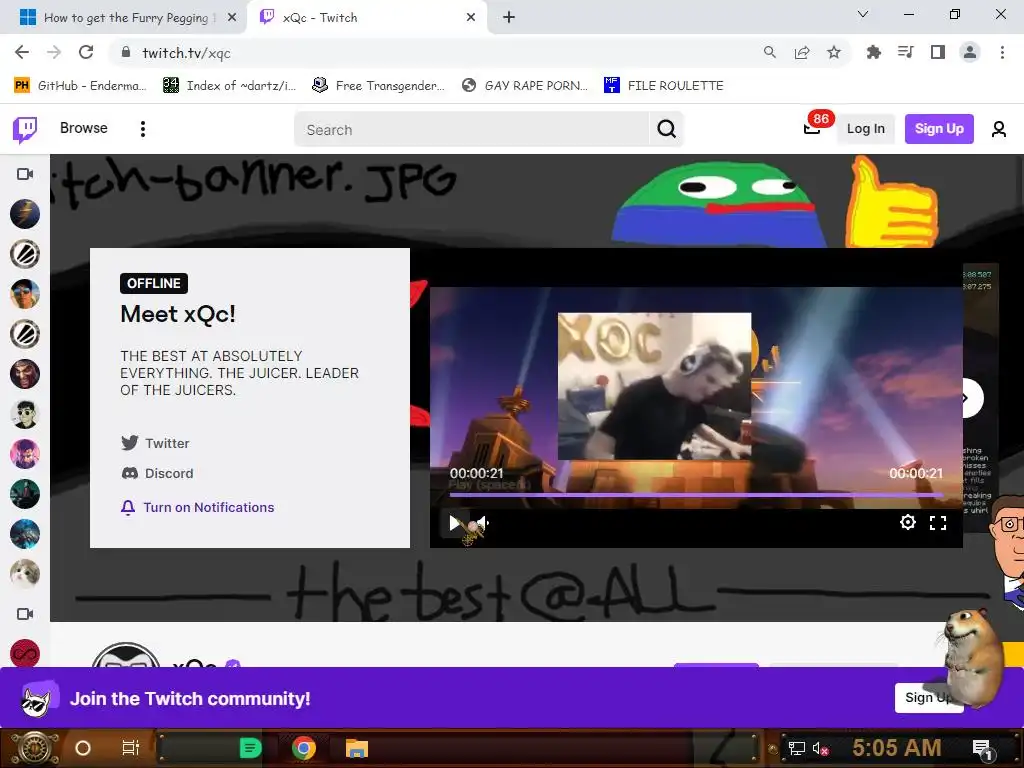Open Chrome tab search chevron
The width and height of the screenshot is (1024, 768).
coord(863,14)
